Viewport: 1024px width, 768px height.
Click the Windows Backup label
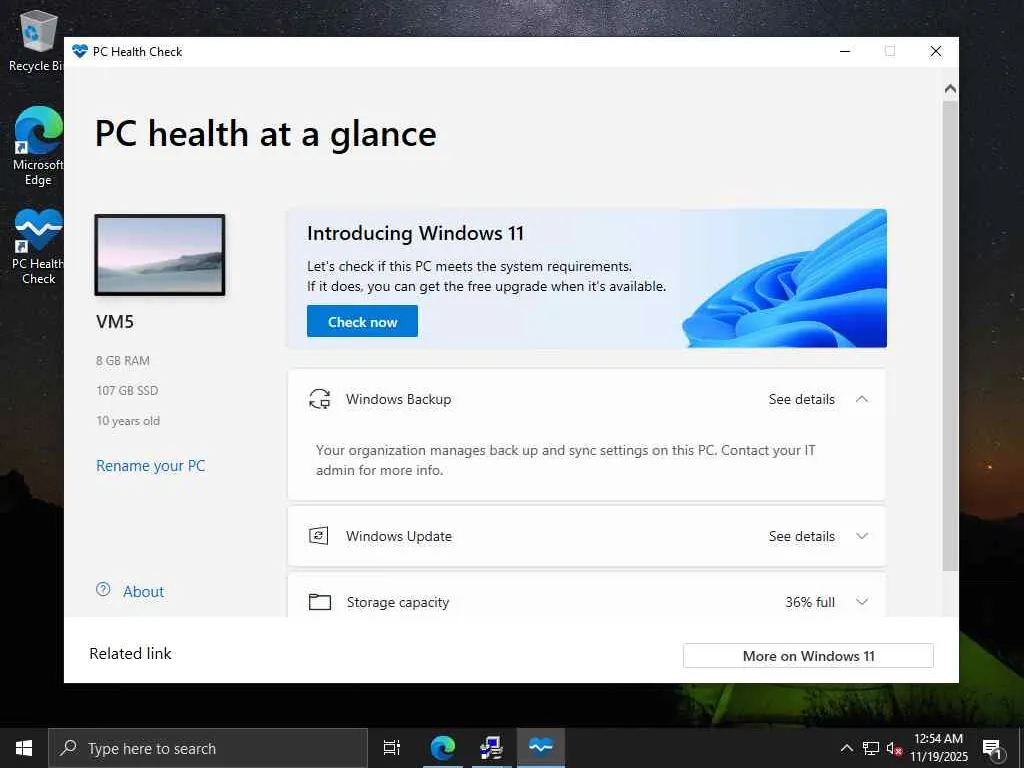pos(398,399)
